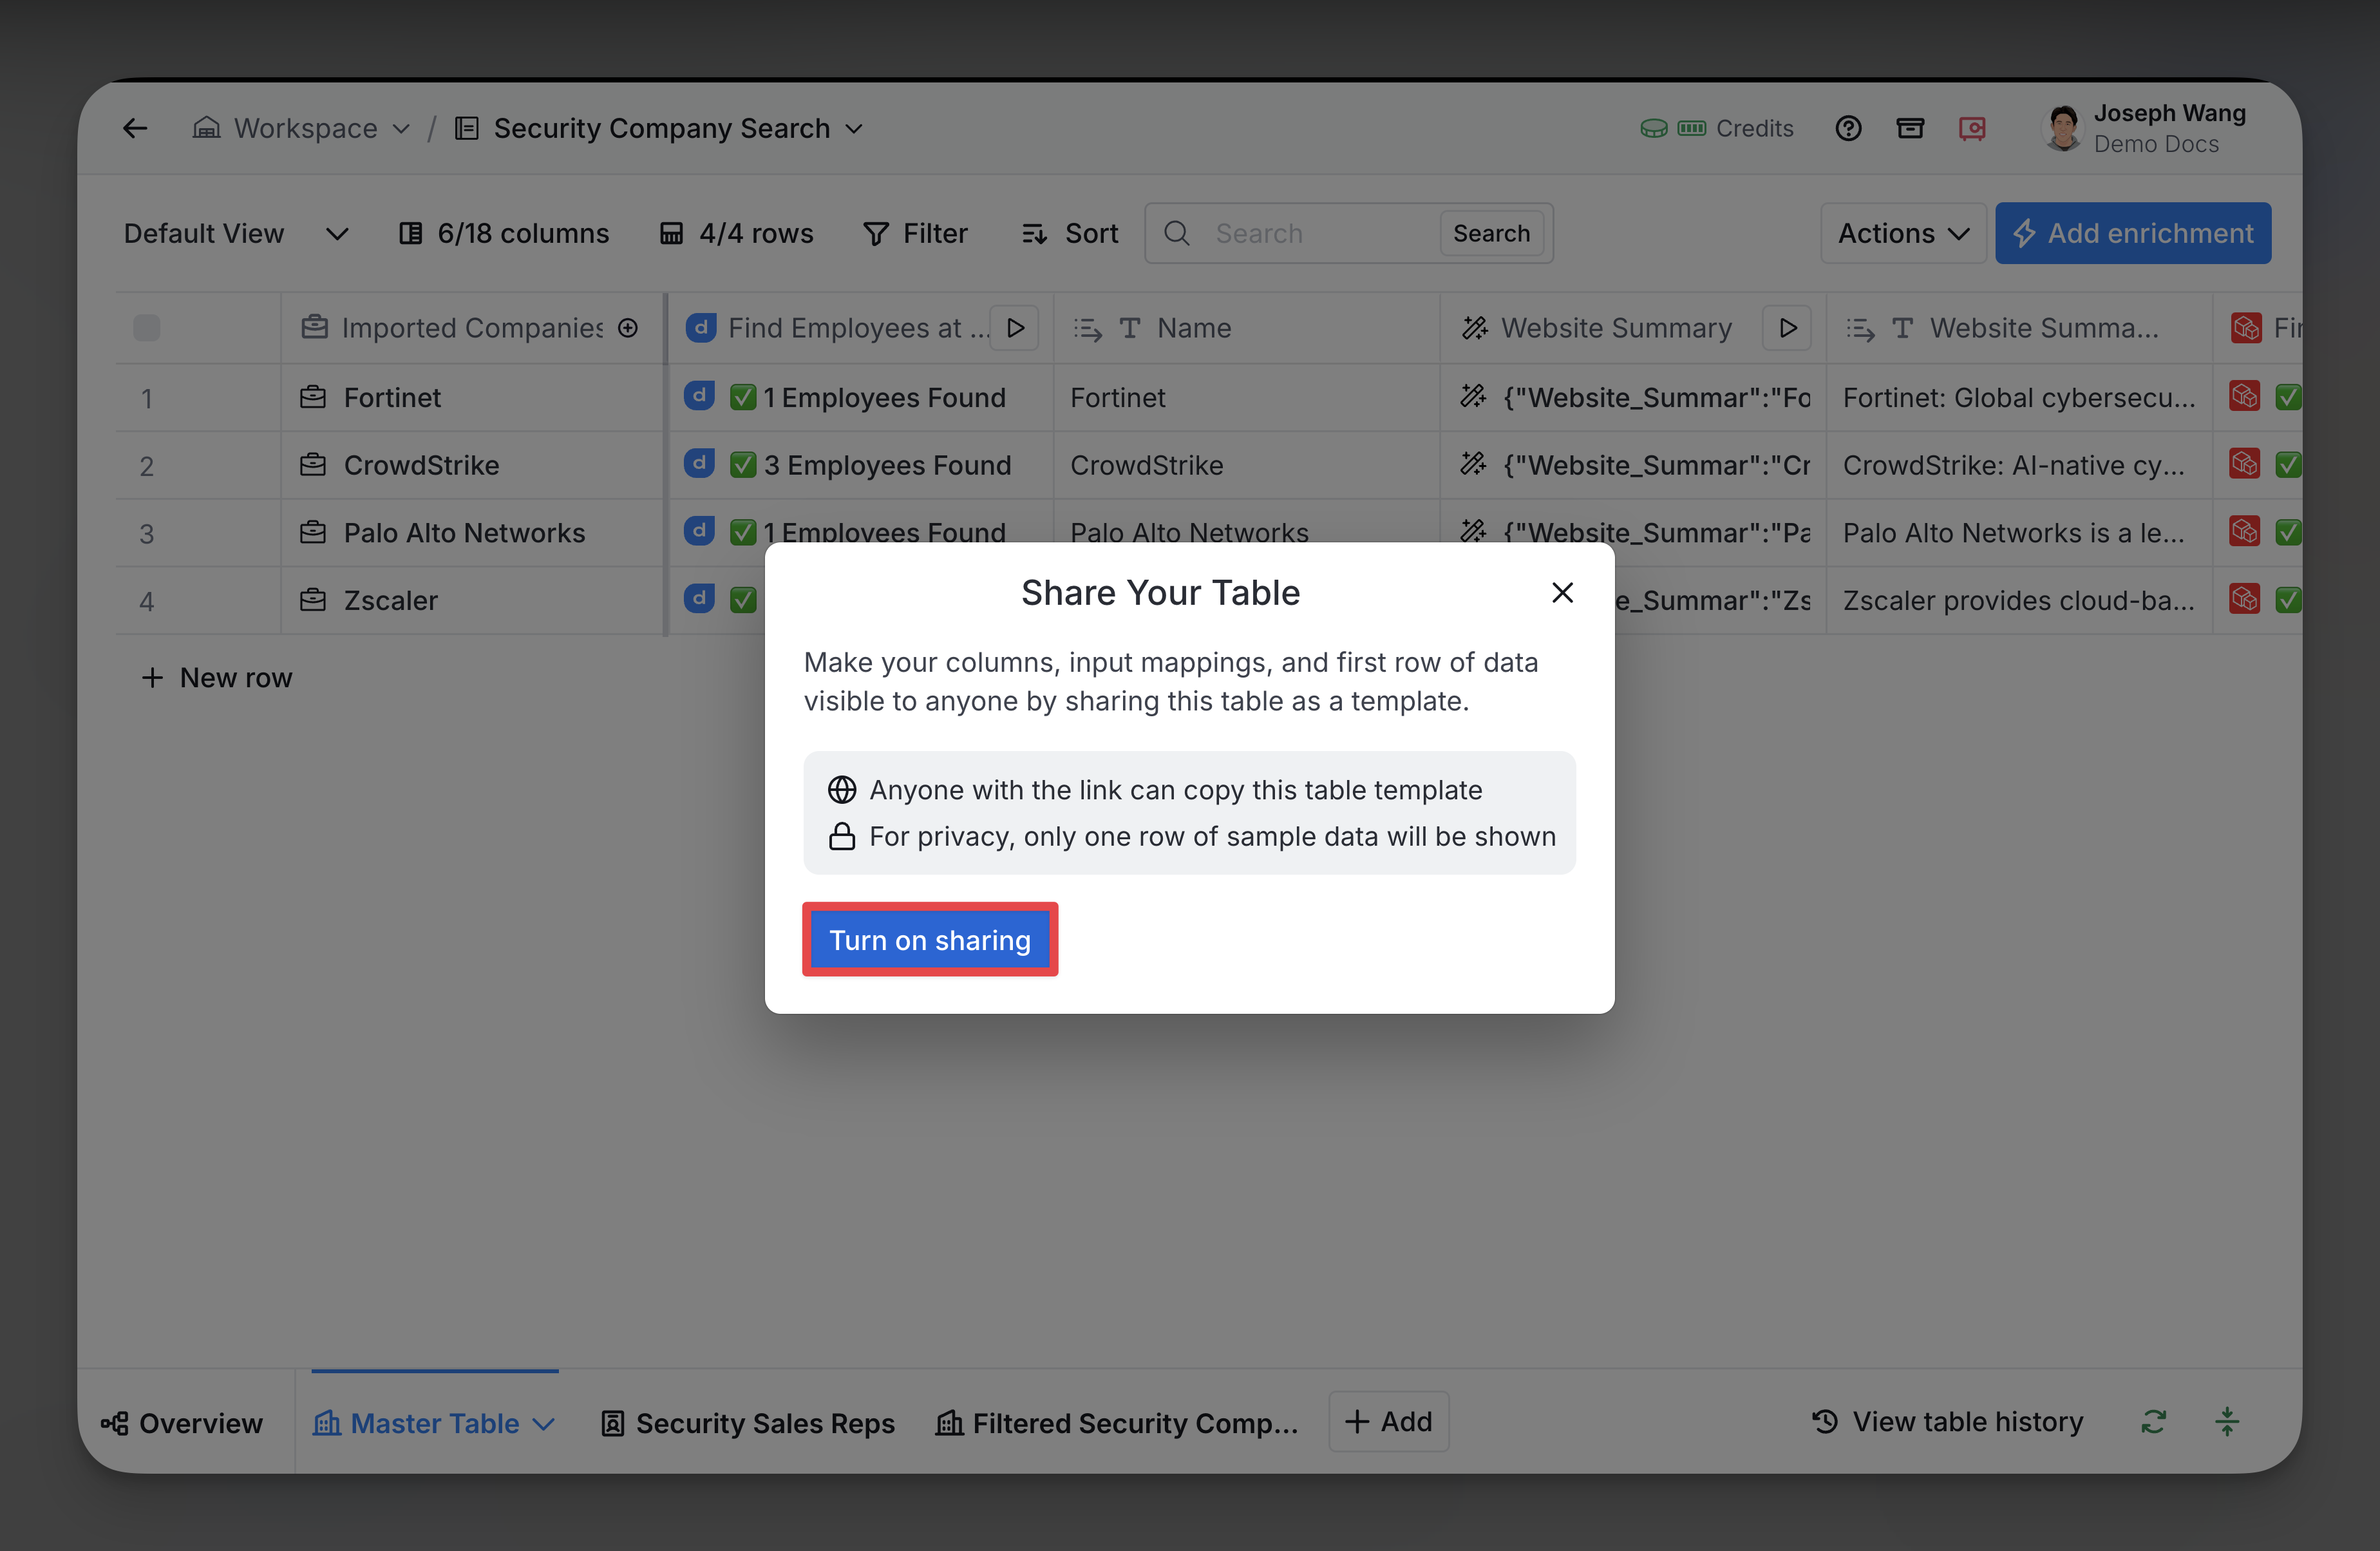Image resolution: width=2380 pixels, height=1551 pixels.
Task: Click the Turn on sharing button
Action: (x=929, y=940)
